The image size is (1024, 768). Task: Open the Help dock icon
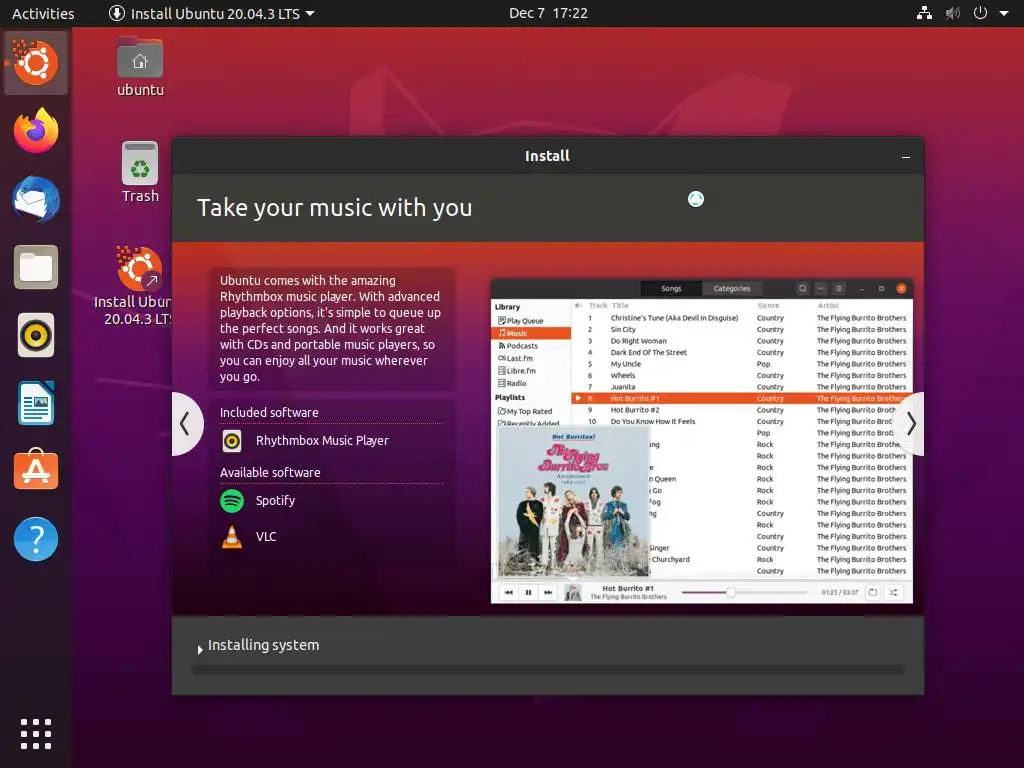pos(36,539)
